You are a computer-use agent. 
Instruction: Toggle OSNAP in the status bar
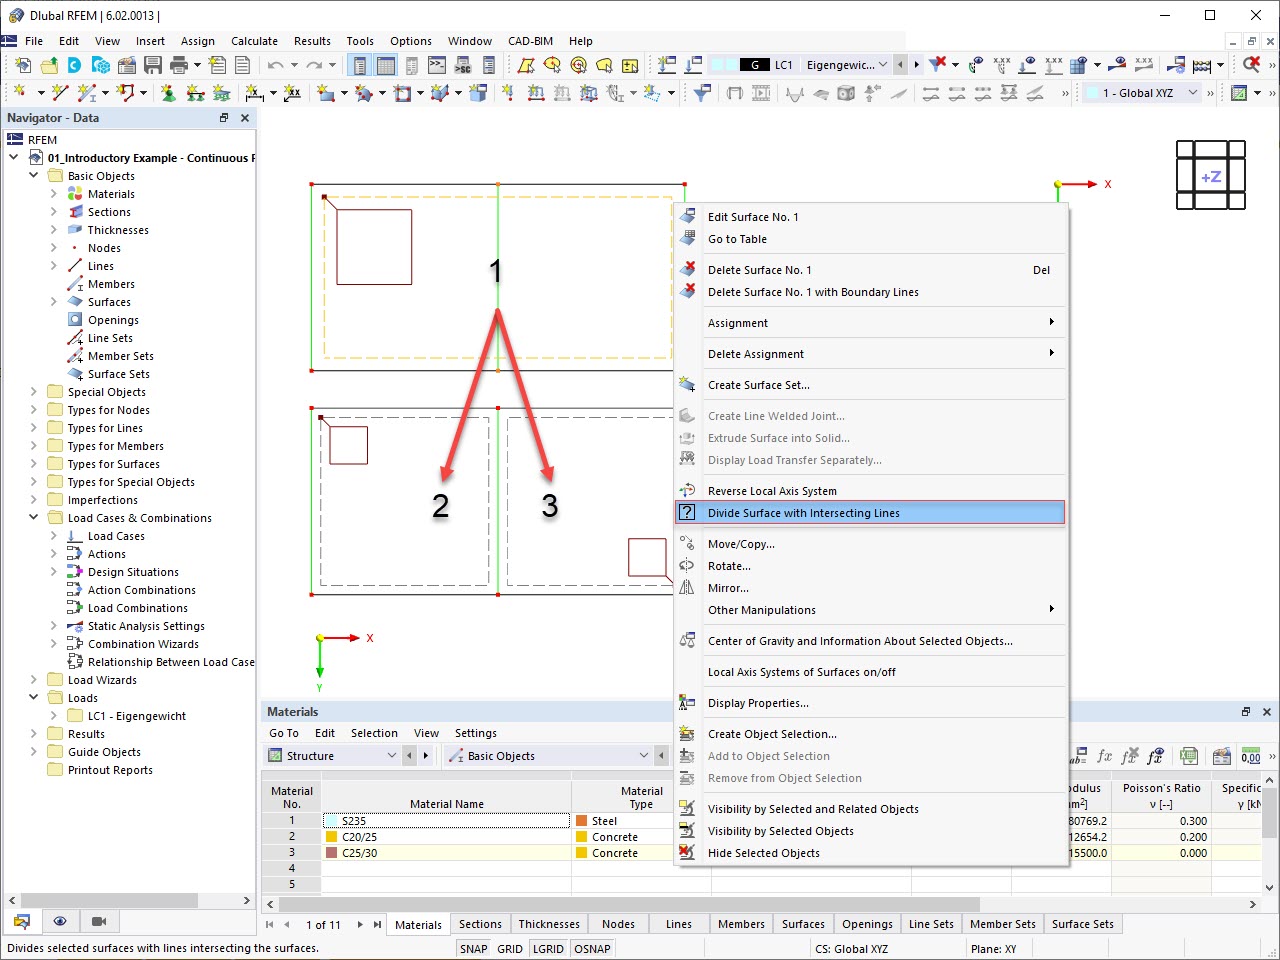(592, 948)
